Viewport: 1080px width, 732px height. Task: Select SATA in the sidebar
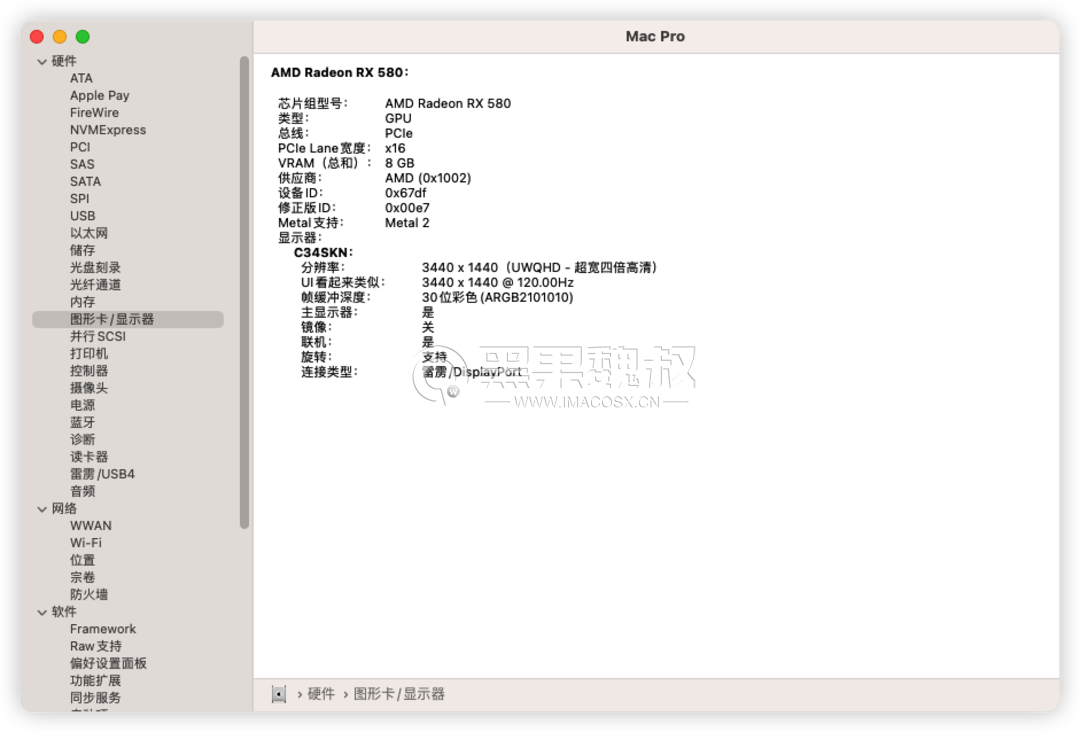coord(85,182)
